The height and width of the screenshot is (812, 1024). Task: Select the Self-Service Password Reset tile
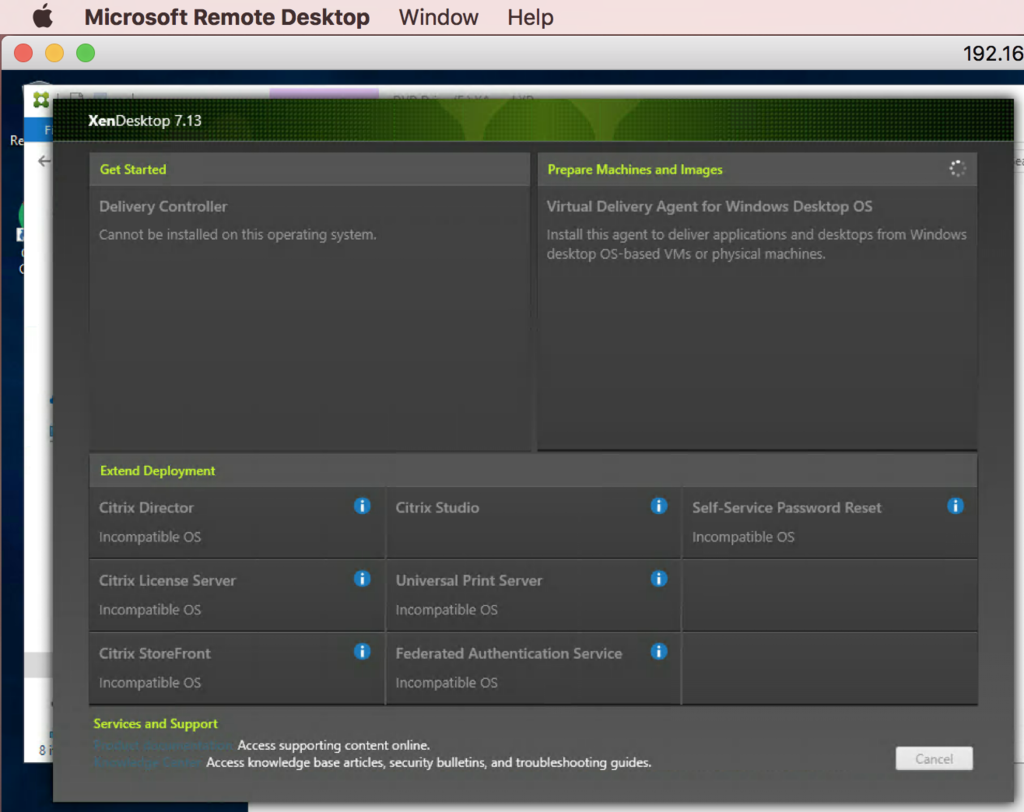[829, 523]
